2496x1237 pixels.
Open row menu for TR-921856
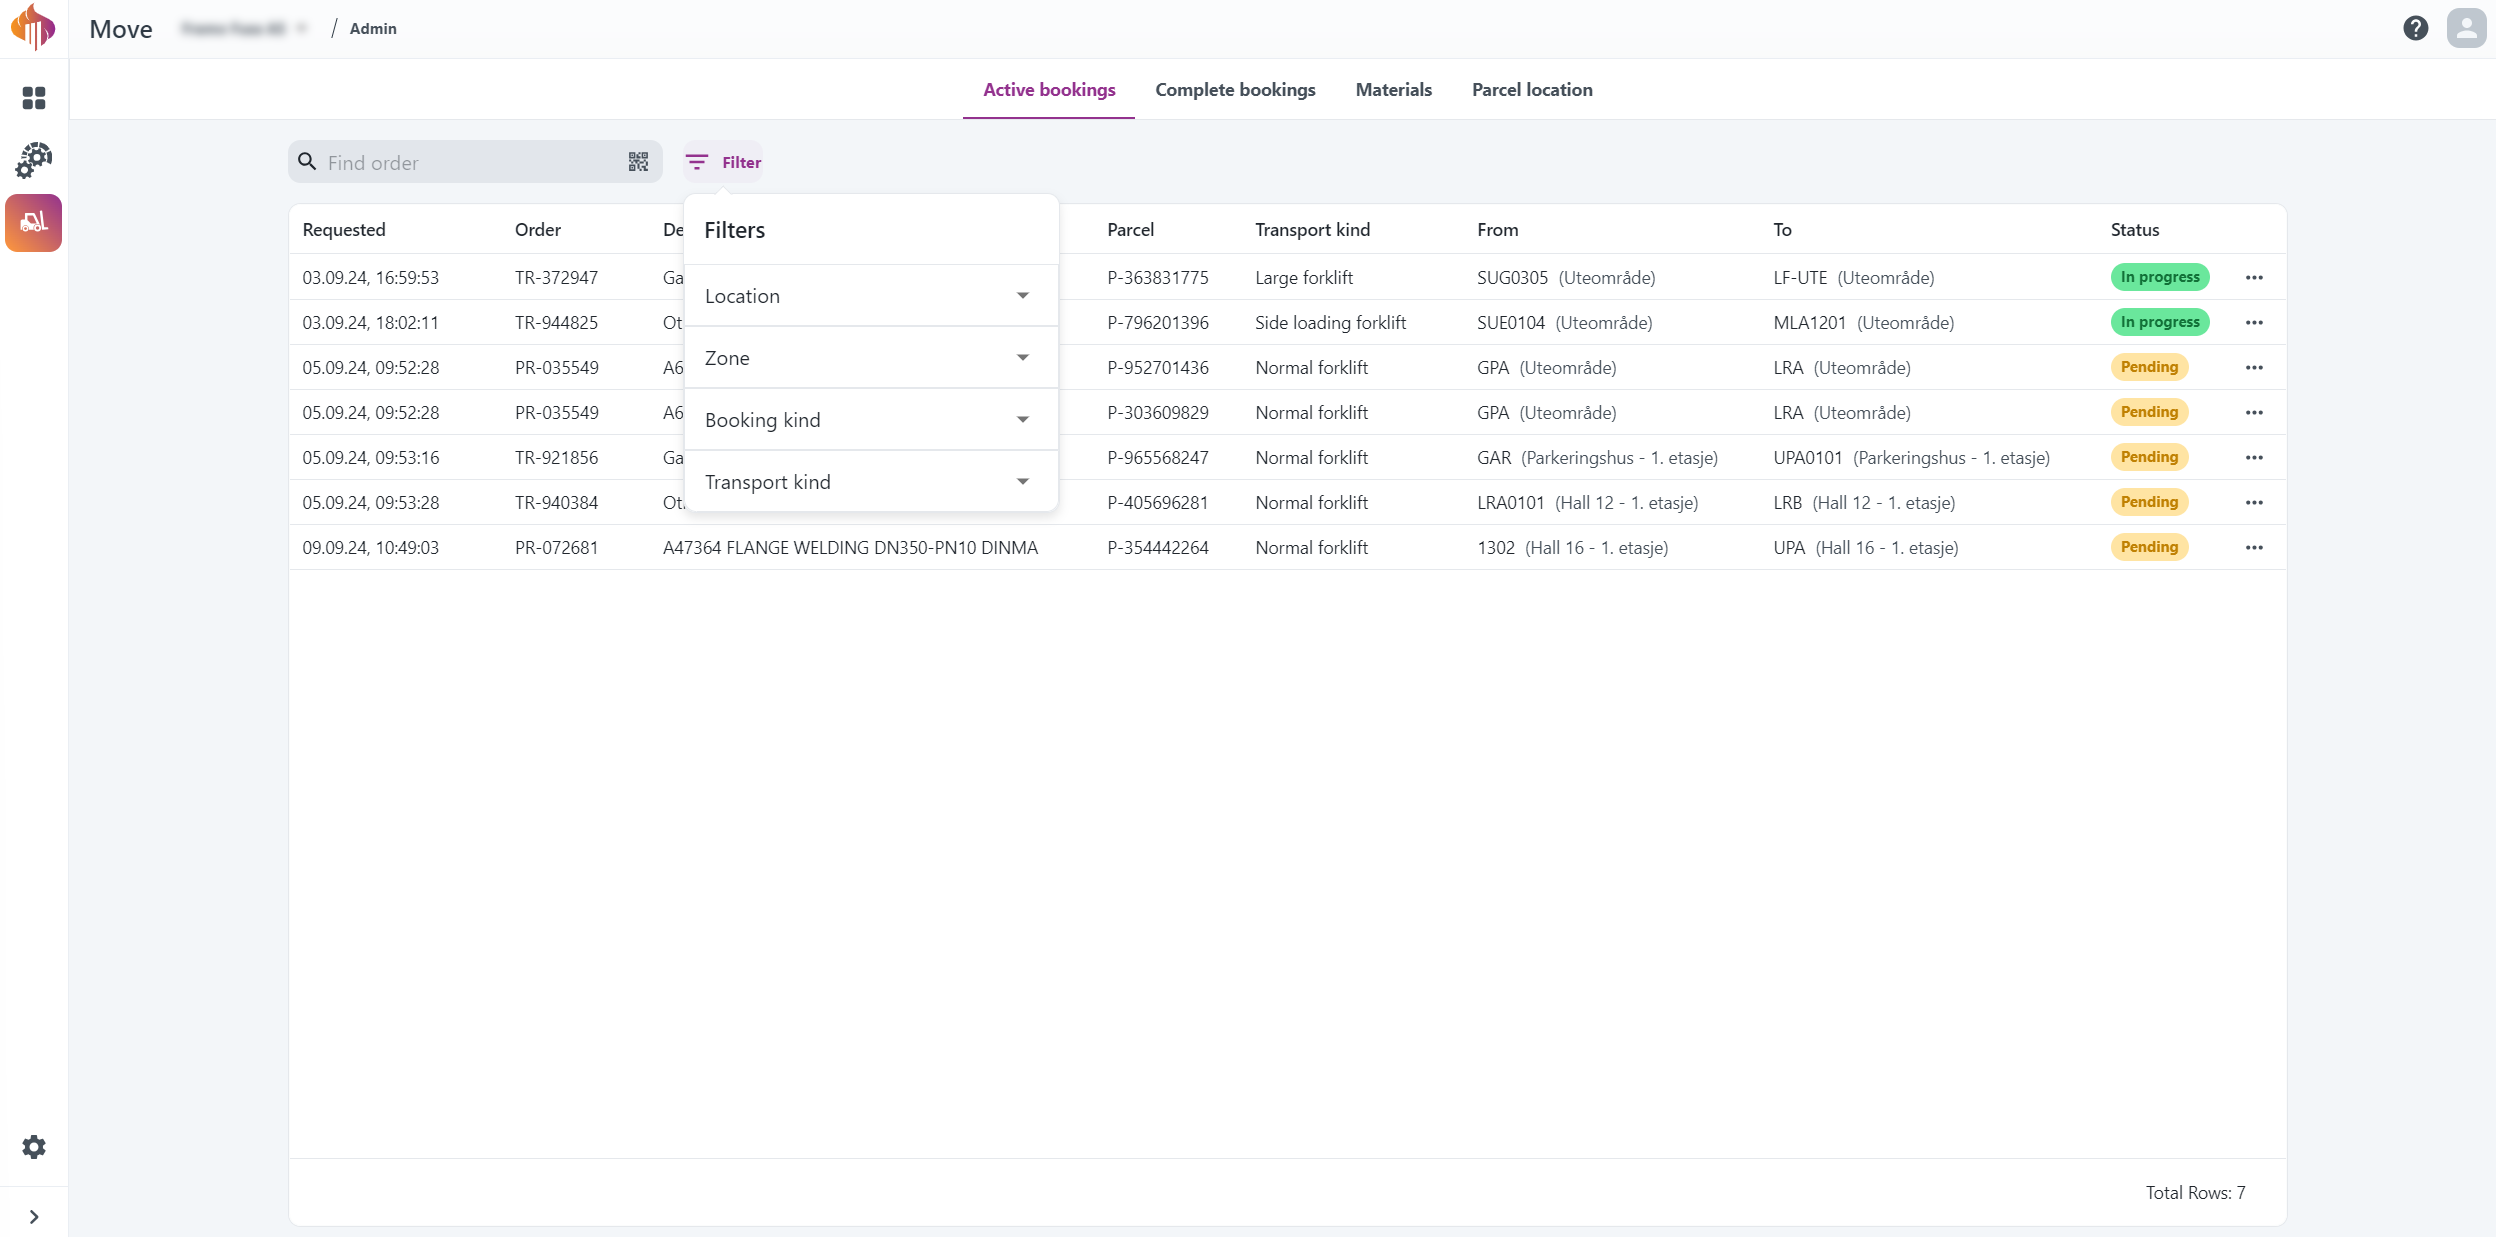coord(2254,457)
